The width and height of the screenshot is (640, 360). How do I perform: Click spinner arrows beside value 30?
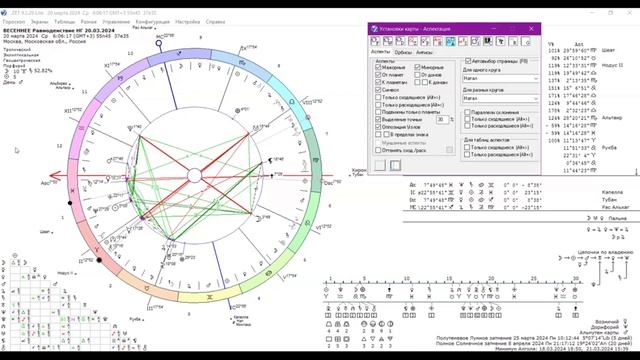pyautogui.click(x=451, y=120)
